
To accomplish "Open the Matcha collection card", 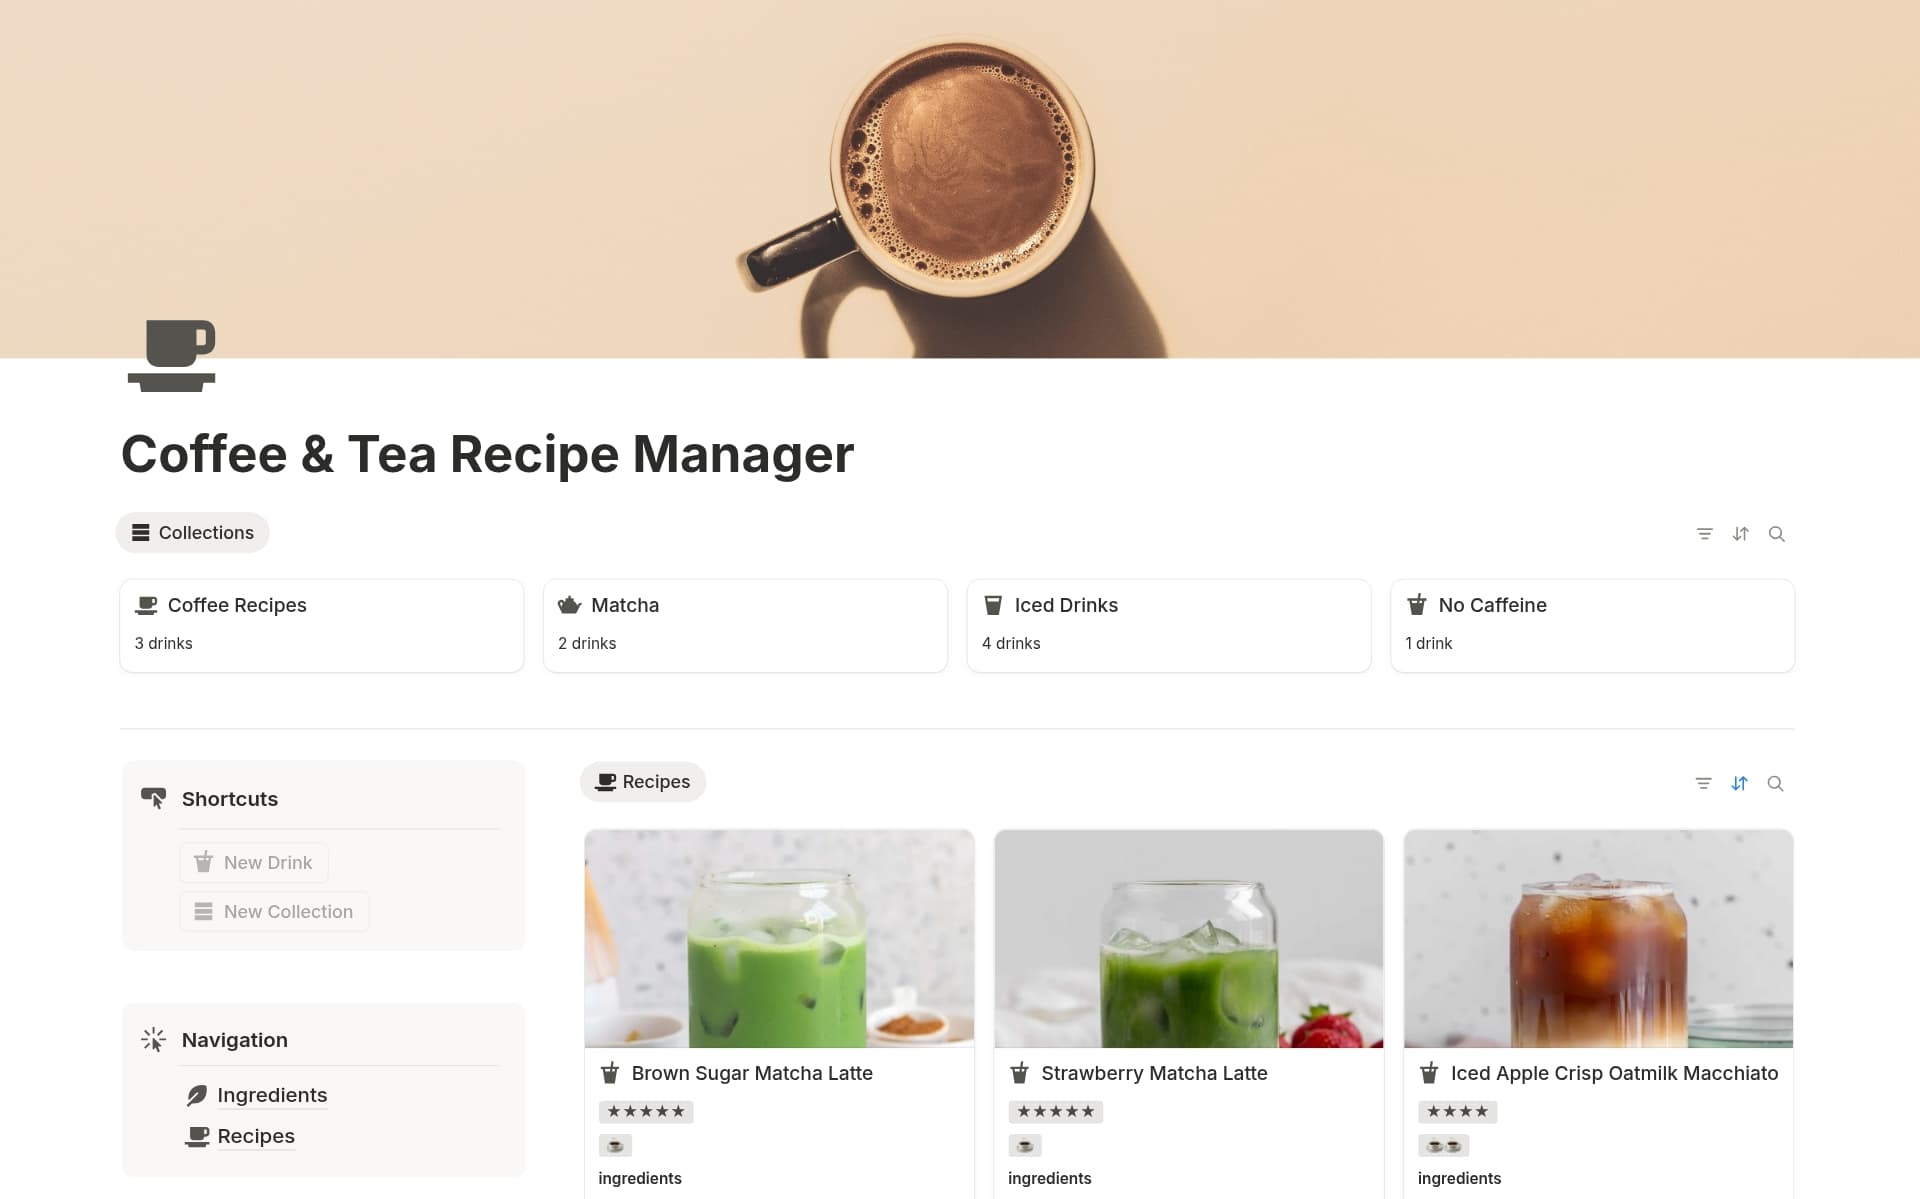I will pyautogui.click(x=745, y=626).
